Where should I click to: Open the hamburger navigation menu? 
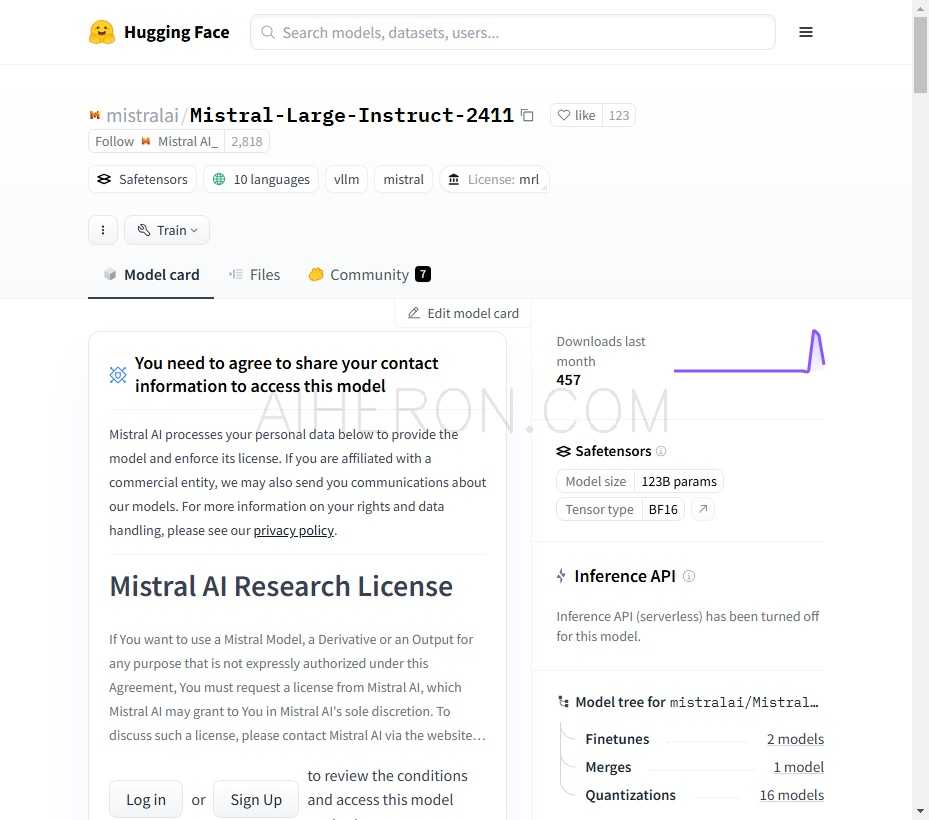coord(805,32)
